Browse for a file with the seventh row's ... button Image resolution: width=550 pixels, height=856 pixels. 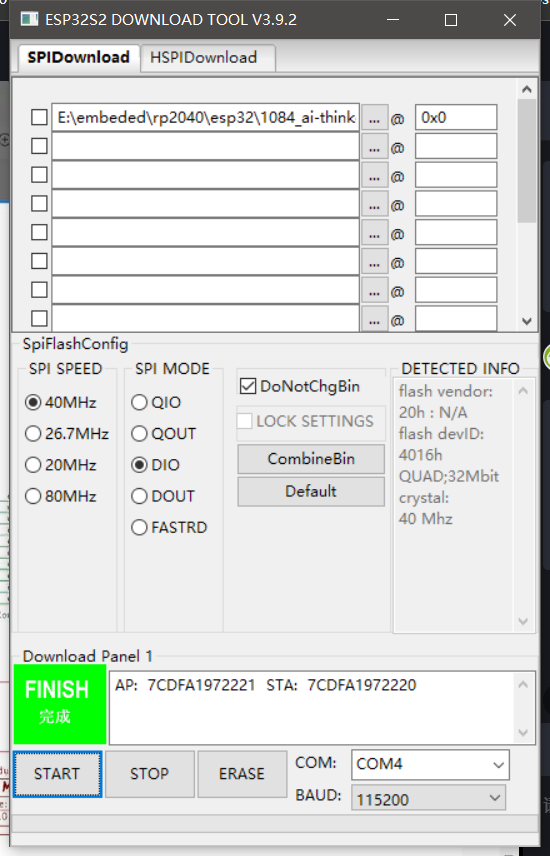375,290
